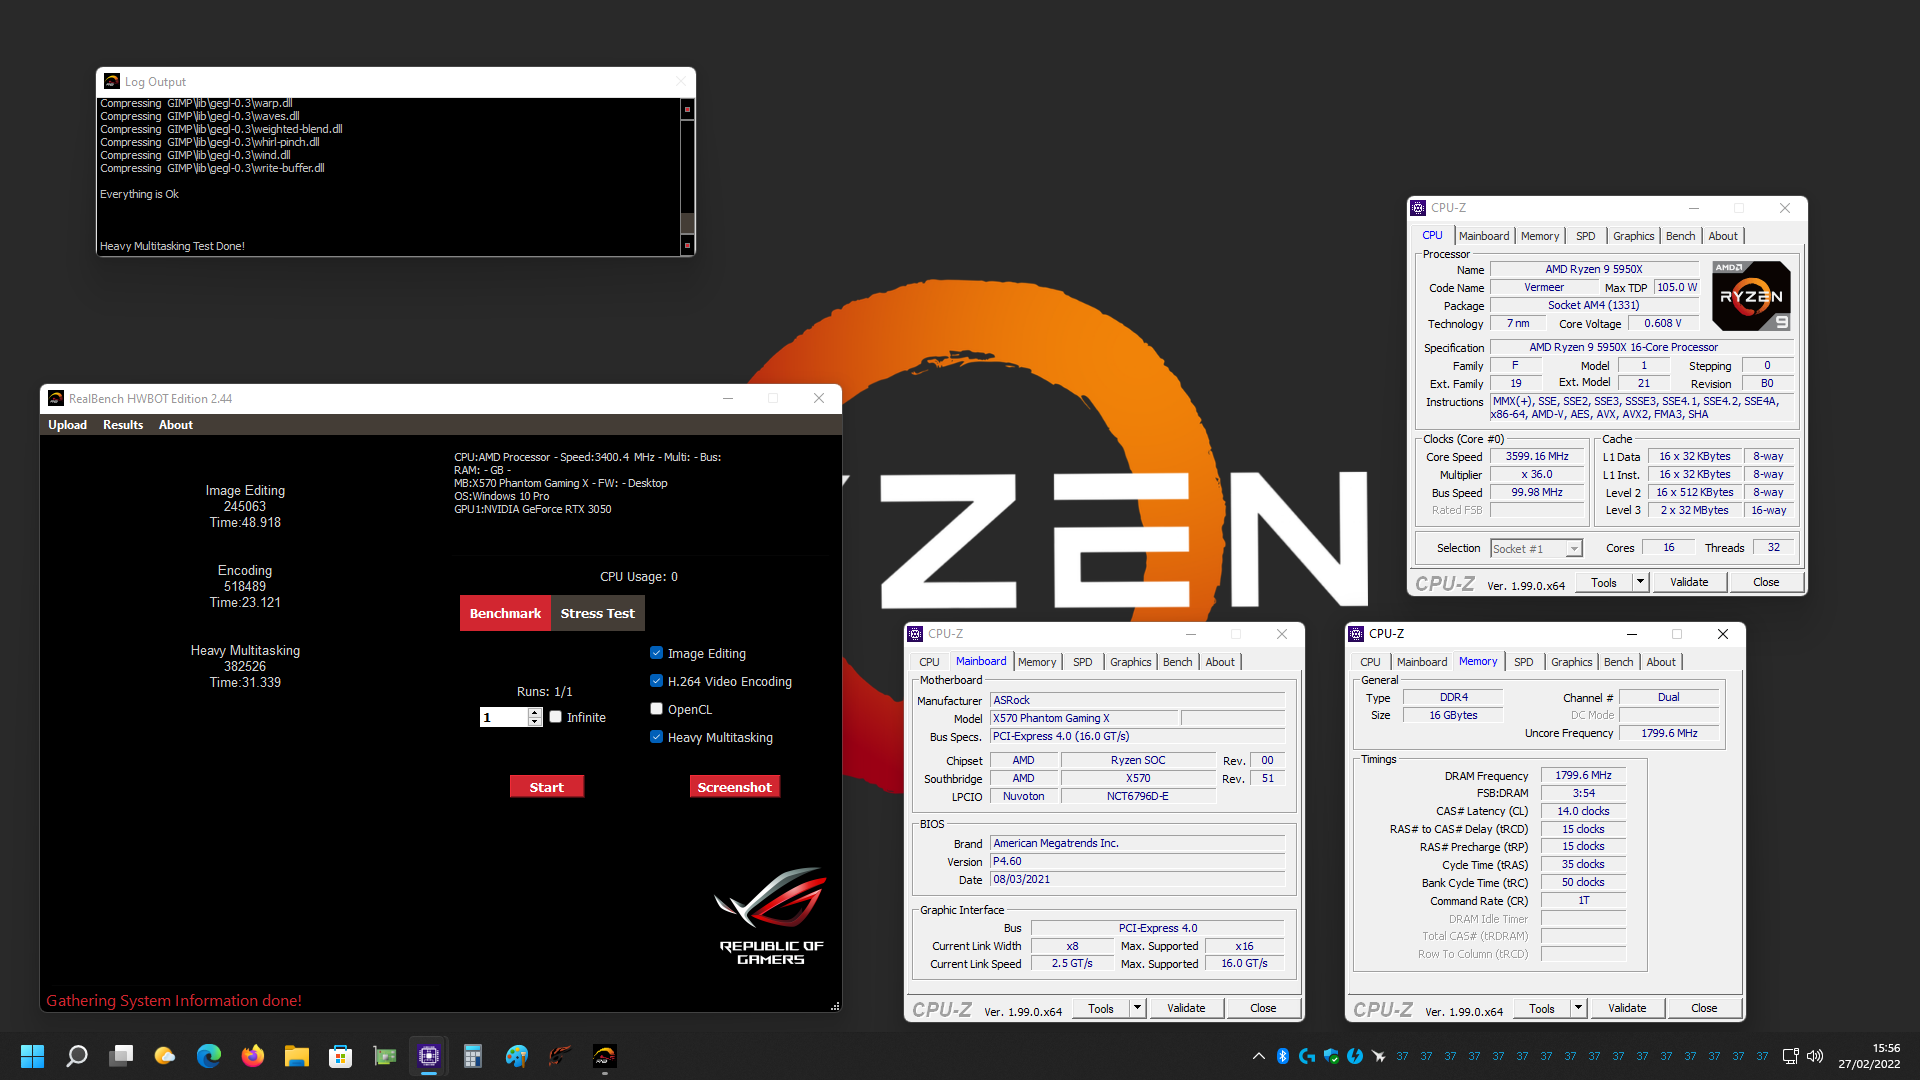Open About tab in CPU-Z memory window
The width and height of the screenshot is (1920, 1080).
click(x=1661, y=662)
